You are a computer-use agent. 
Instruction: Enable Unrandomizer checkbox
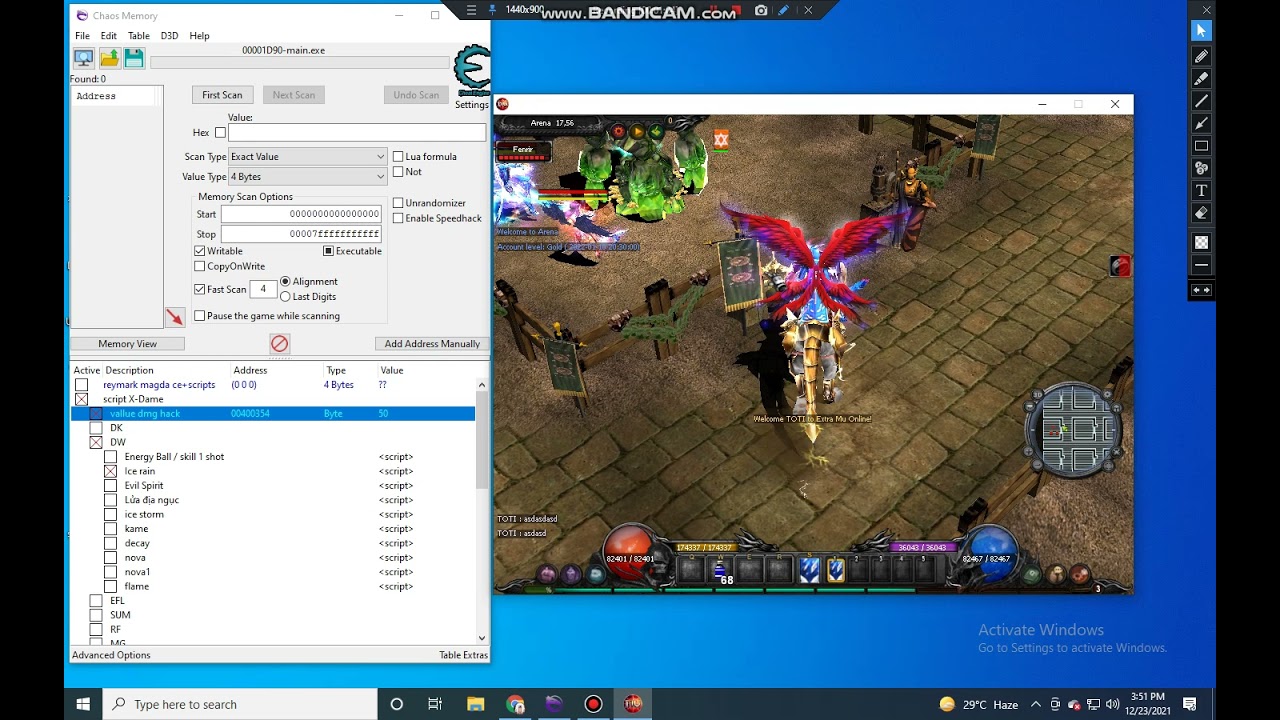398,203
